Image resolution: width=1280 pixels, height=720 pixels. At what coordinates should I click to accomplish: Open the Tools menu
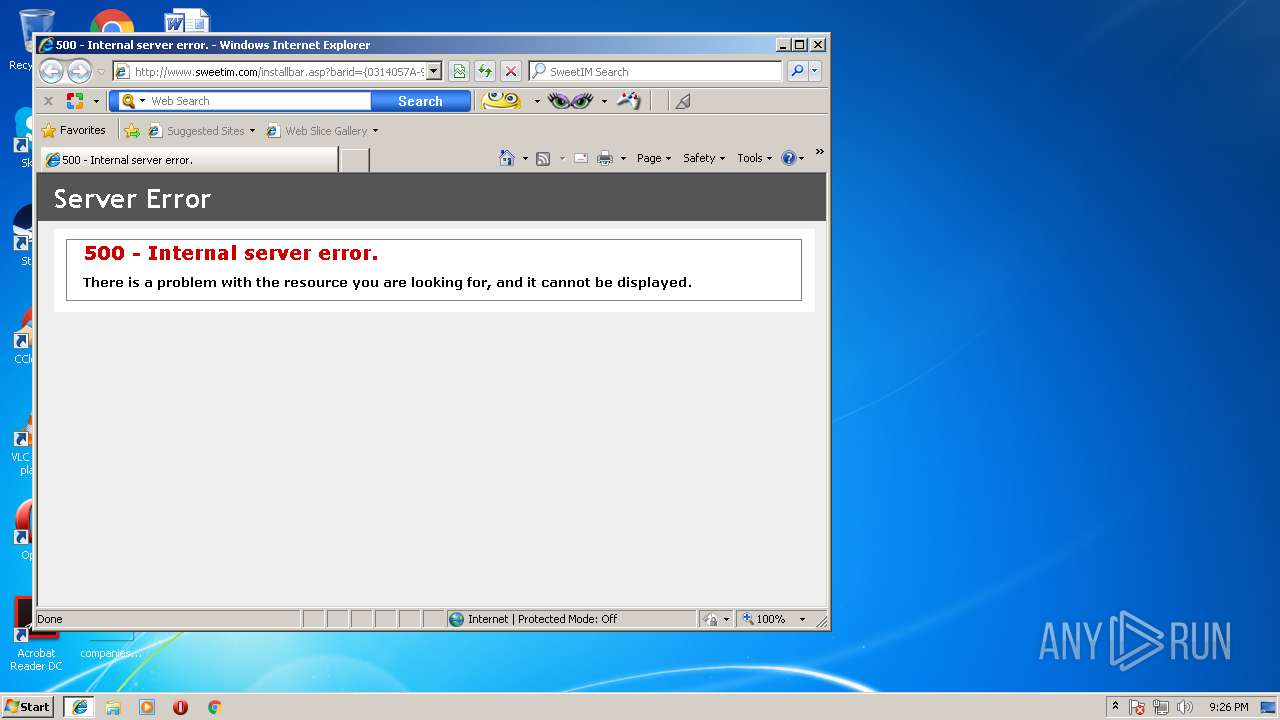[x=755, y=158]
